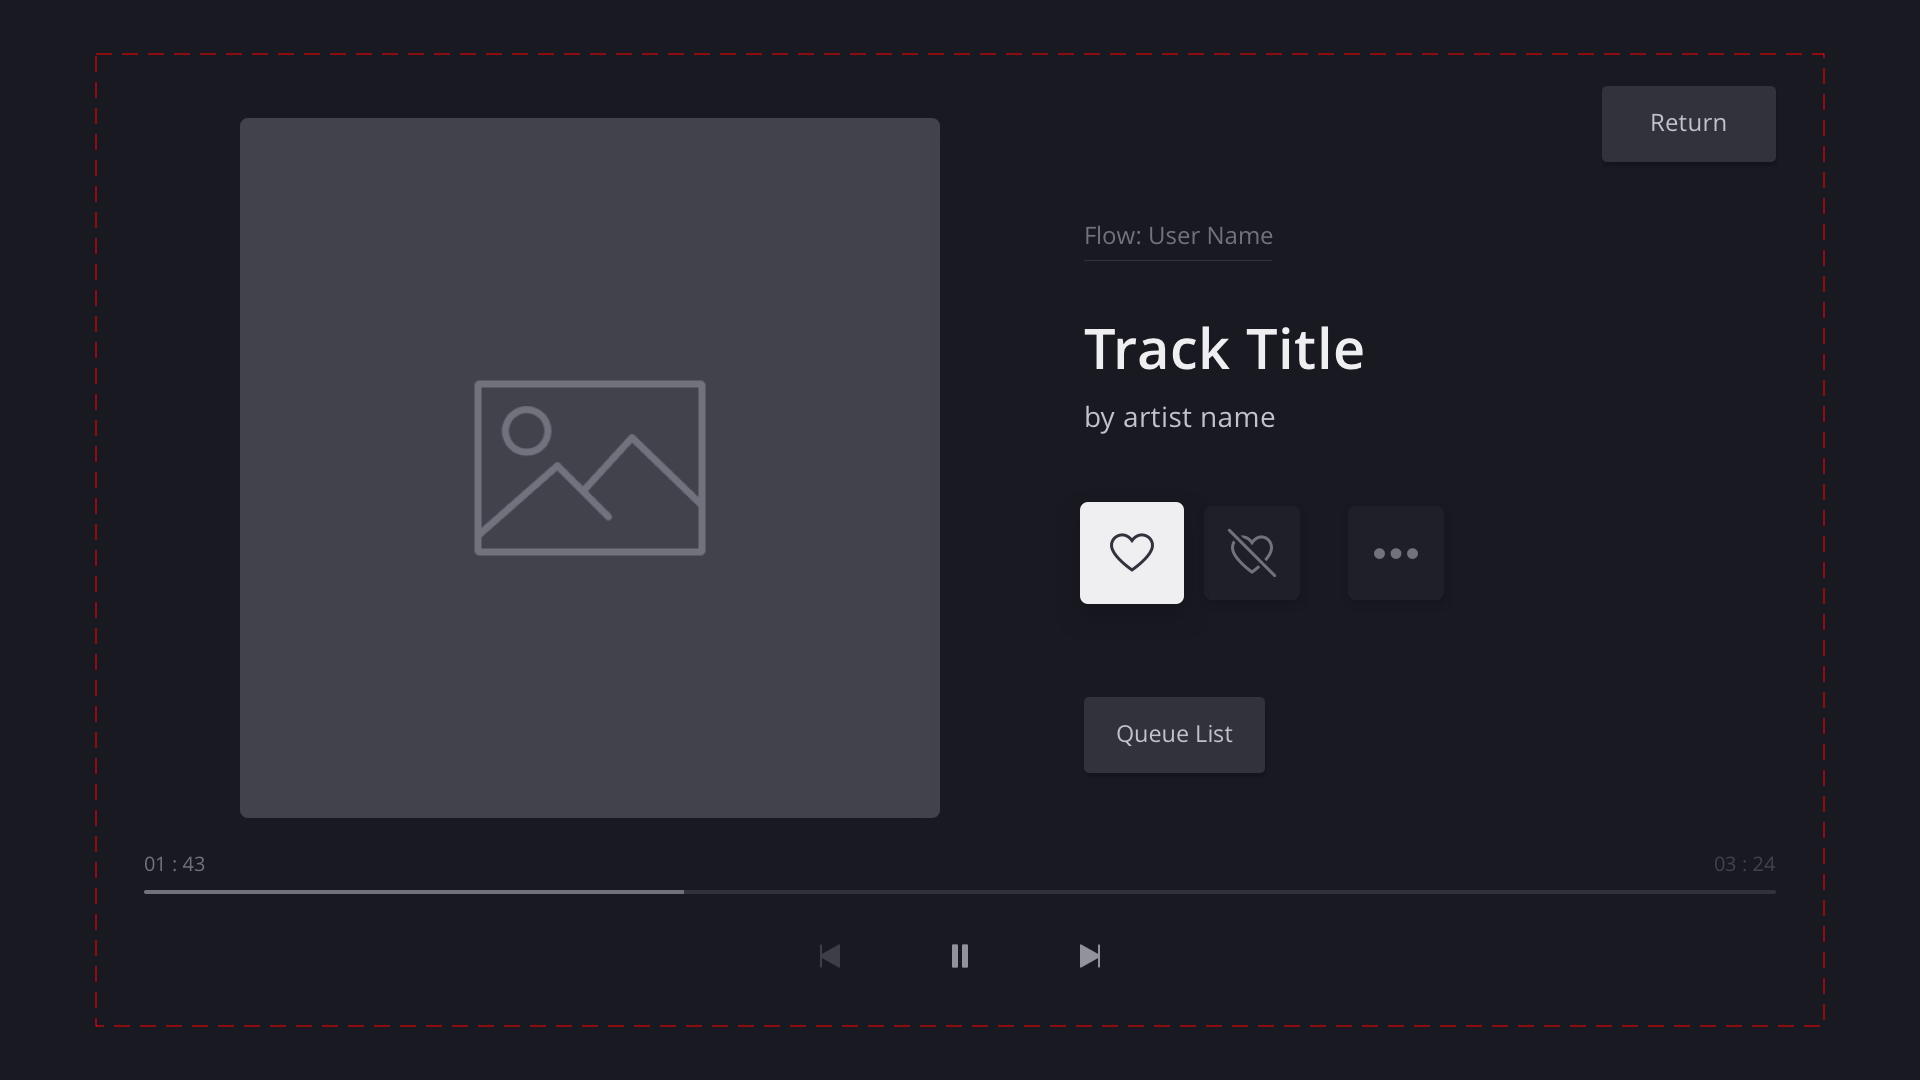
Task: Click the Return button
Action: click(x=1688, y=124)
